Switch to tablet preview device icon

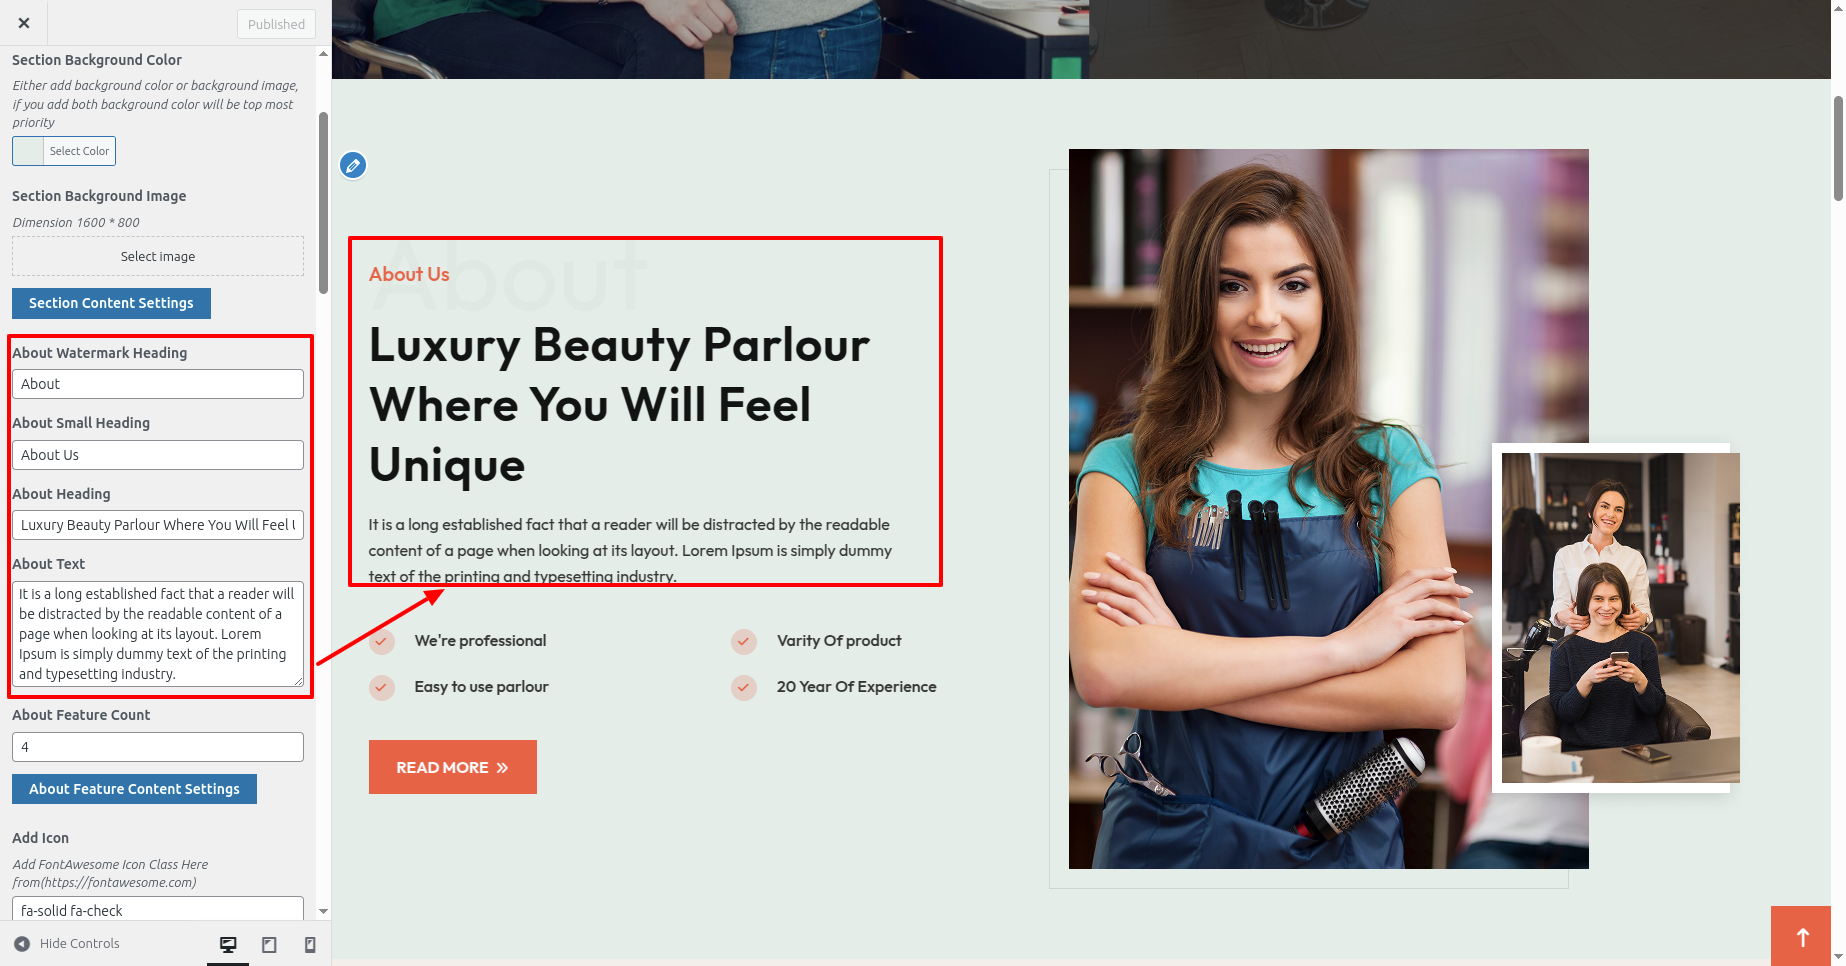269,944
